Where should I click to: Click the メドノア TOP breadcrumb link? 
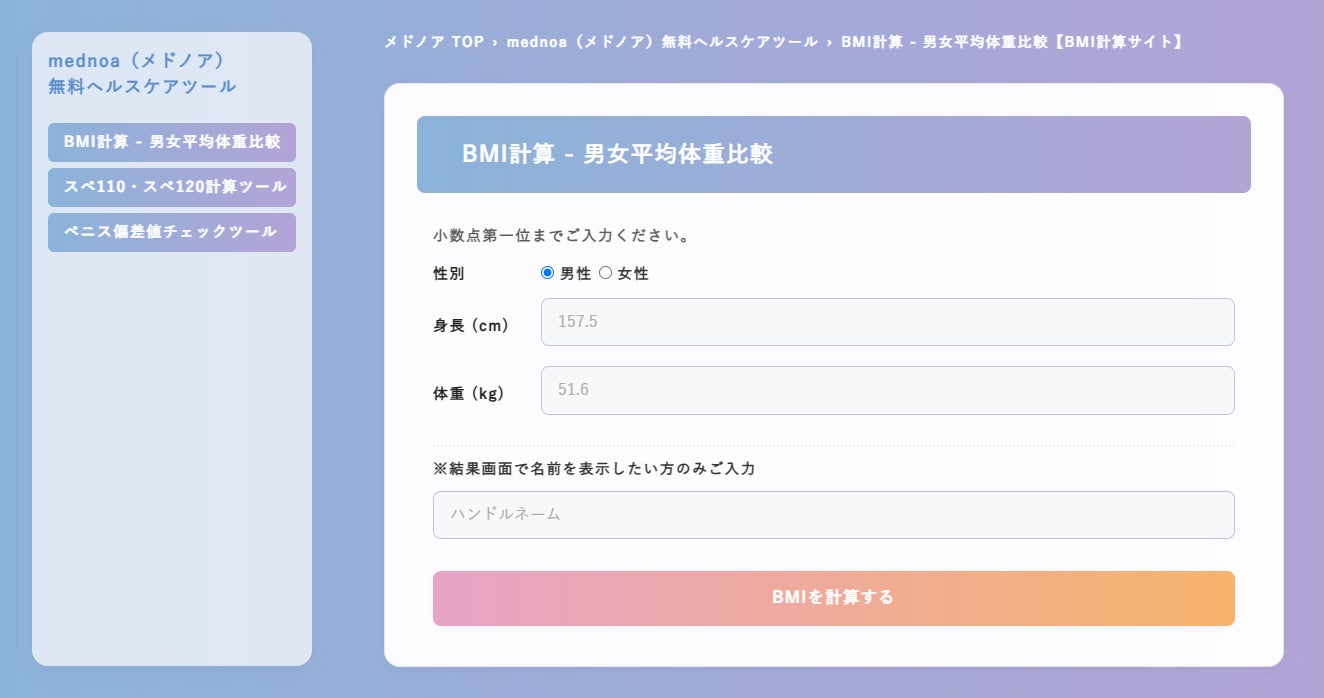pos(433,42)
